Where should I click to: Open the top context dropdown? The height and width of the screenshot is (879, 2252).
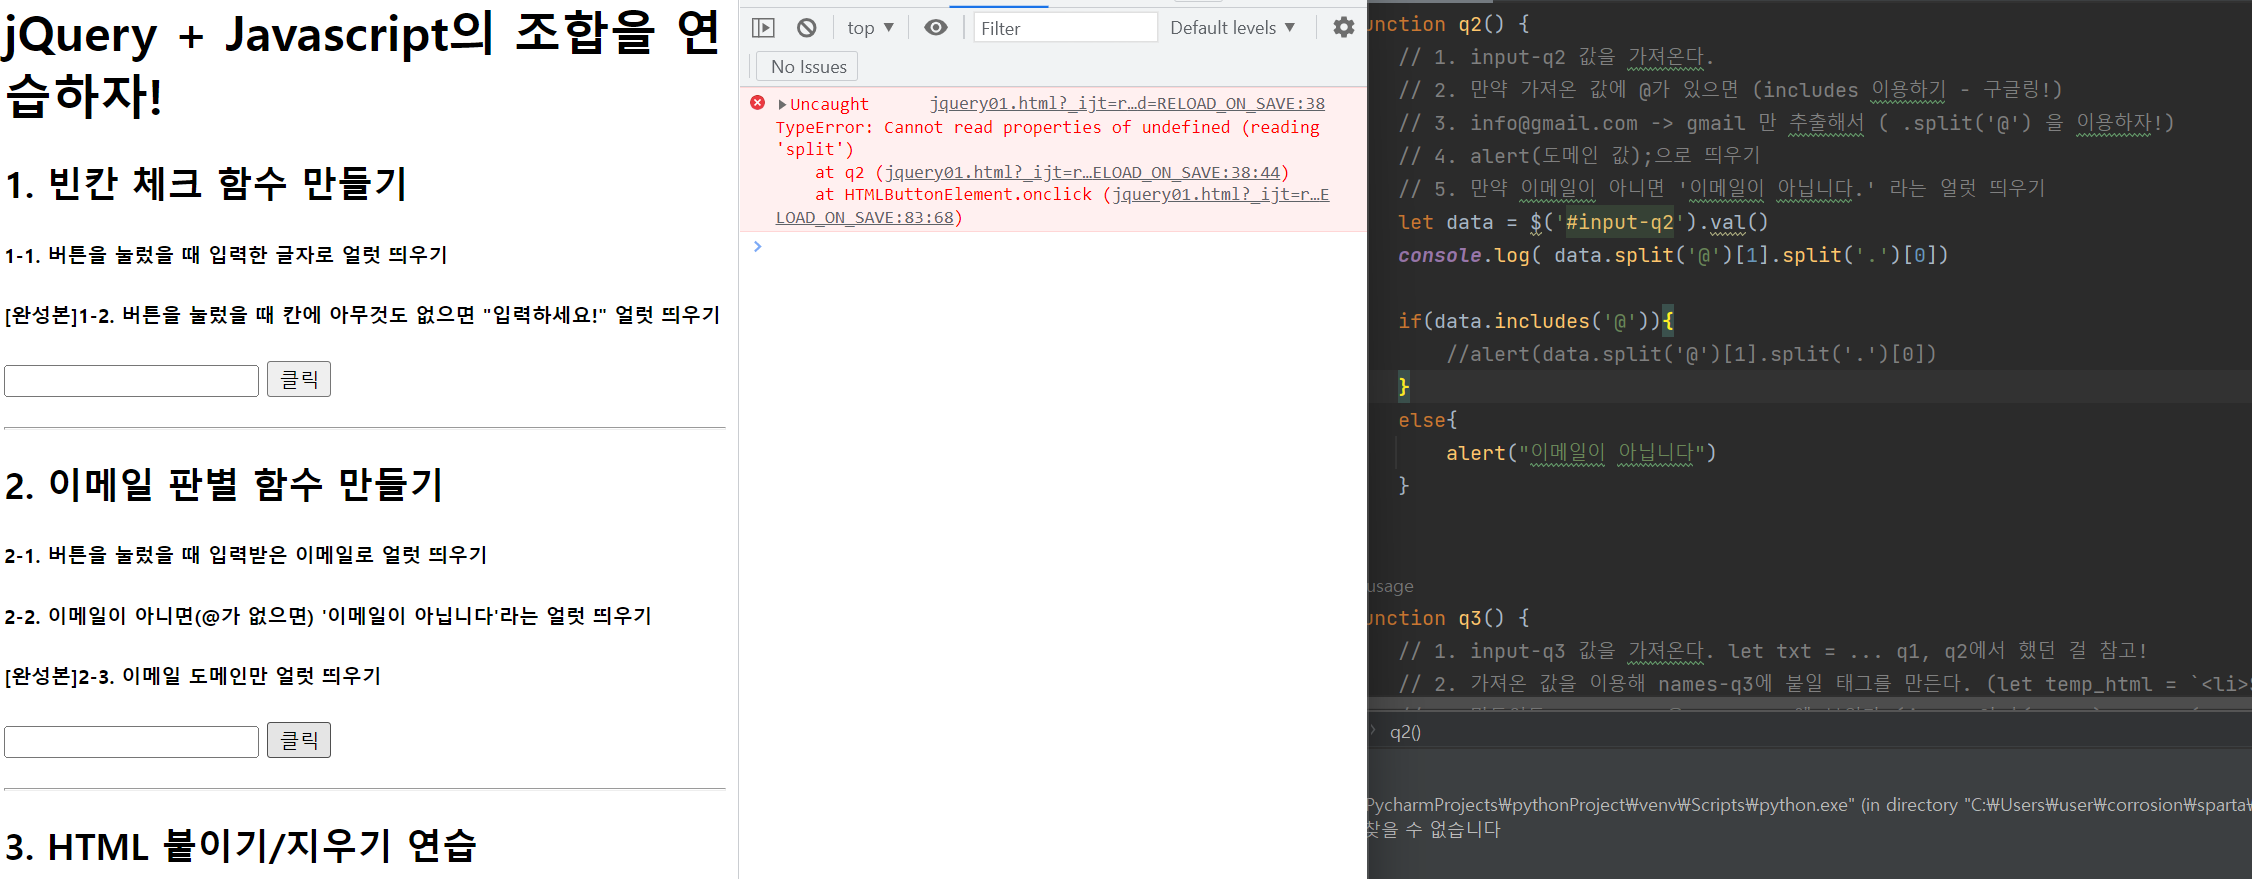pyautogui.click(x=870, y=28)
